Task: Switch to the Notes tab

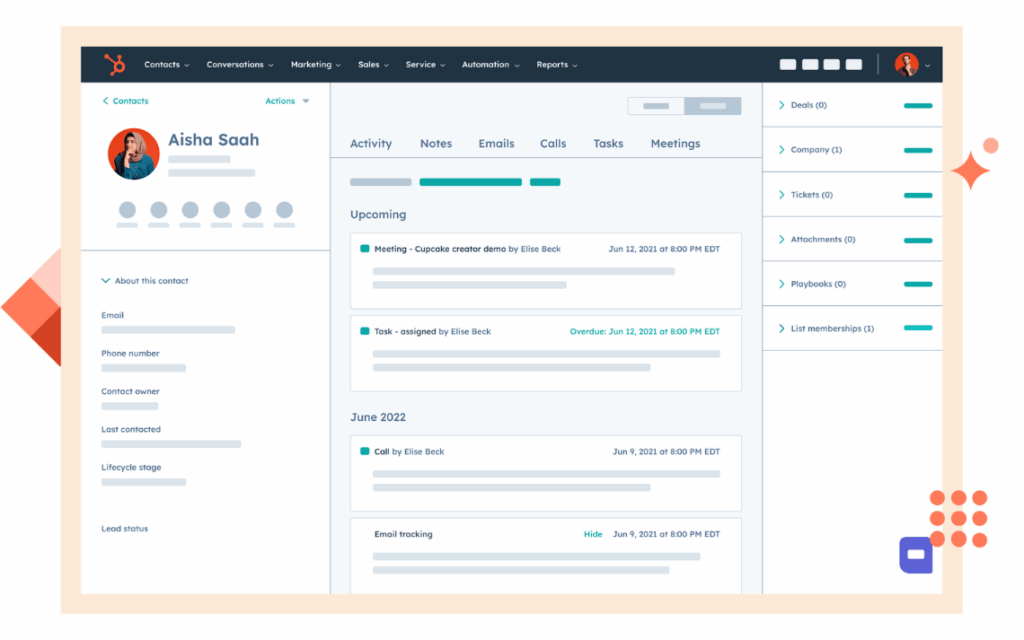Action: (436, 144)
